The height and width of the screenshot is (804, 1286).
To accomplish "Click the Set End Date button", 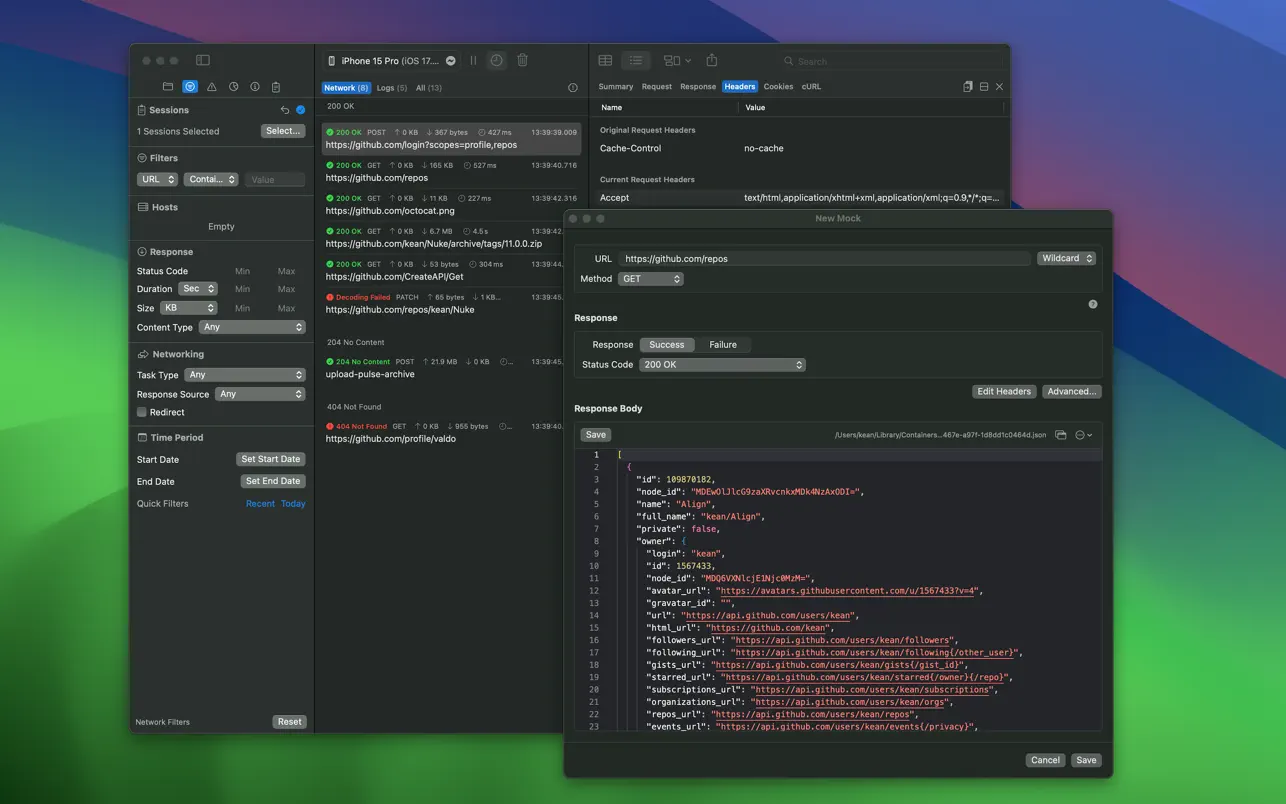I will pyautogui.click(x=273, y=481).
